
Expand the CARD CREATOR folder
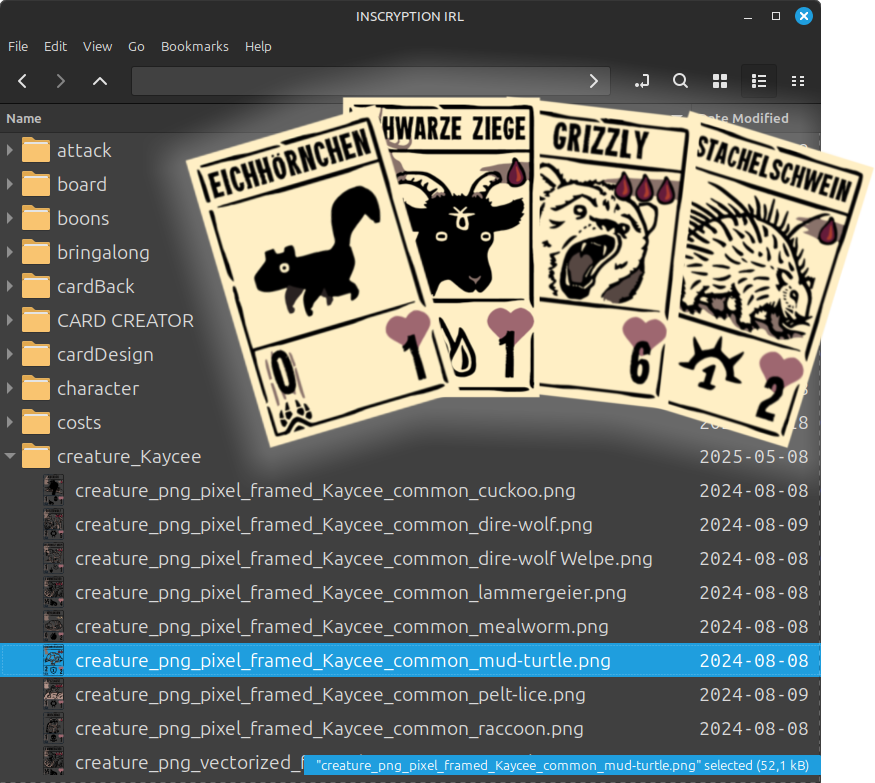9,320
